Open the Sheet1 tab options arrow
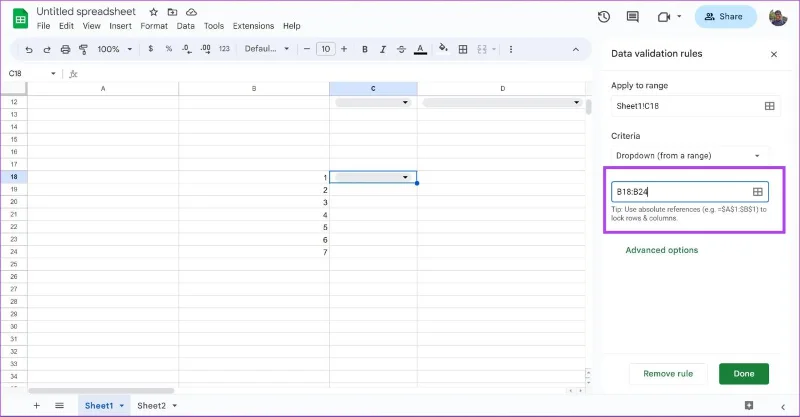This screenshot has width=800, height=417. 121,406
